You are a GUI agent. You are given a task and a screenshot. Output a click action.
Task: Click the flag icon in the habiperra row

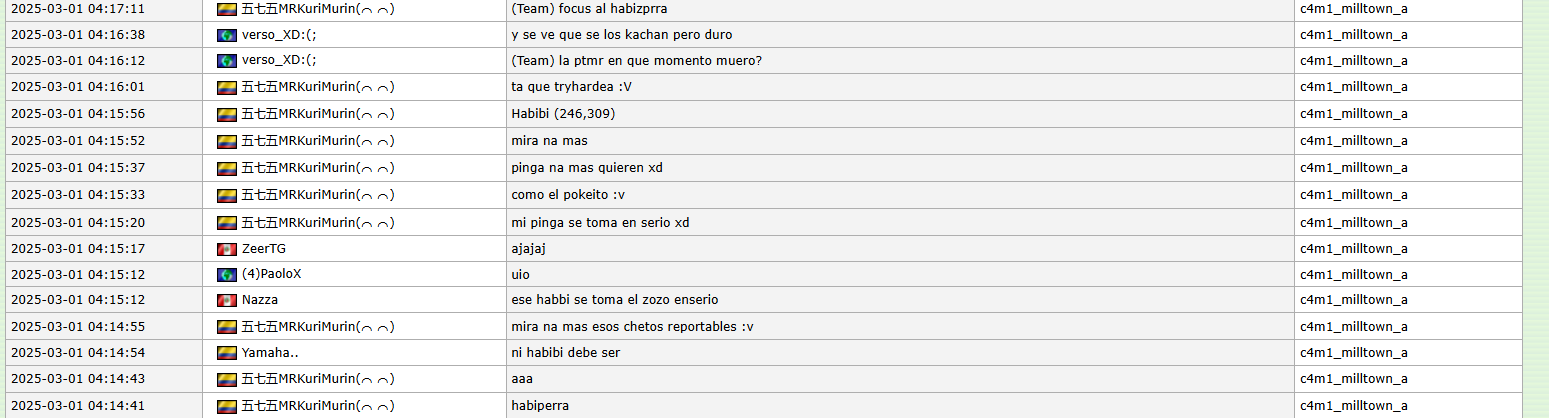[x=227, y=405]
